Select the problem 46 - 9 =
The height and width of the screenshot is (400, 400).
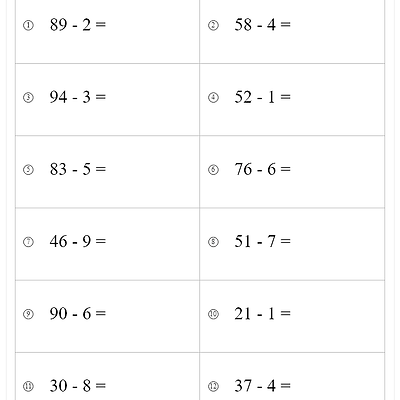pyautogui.click(x=78, y=241)
